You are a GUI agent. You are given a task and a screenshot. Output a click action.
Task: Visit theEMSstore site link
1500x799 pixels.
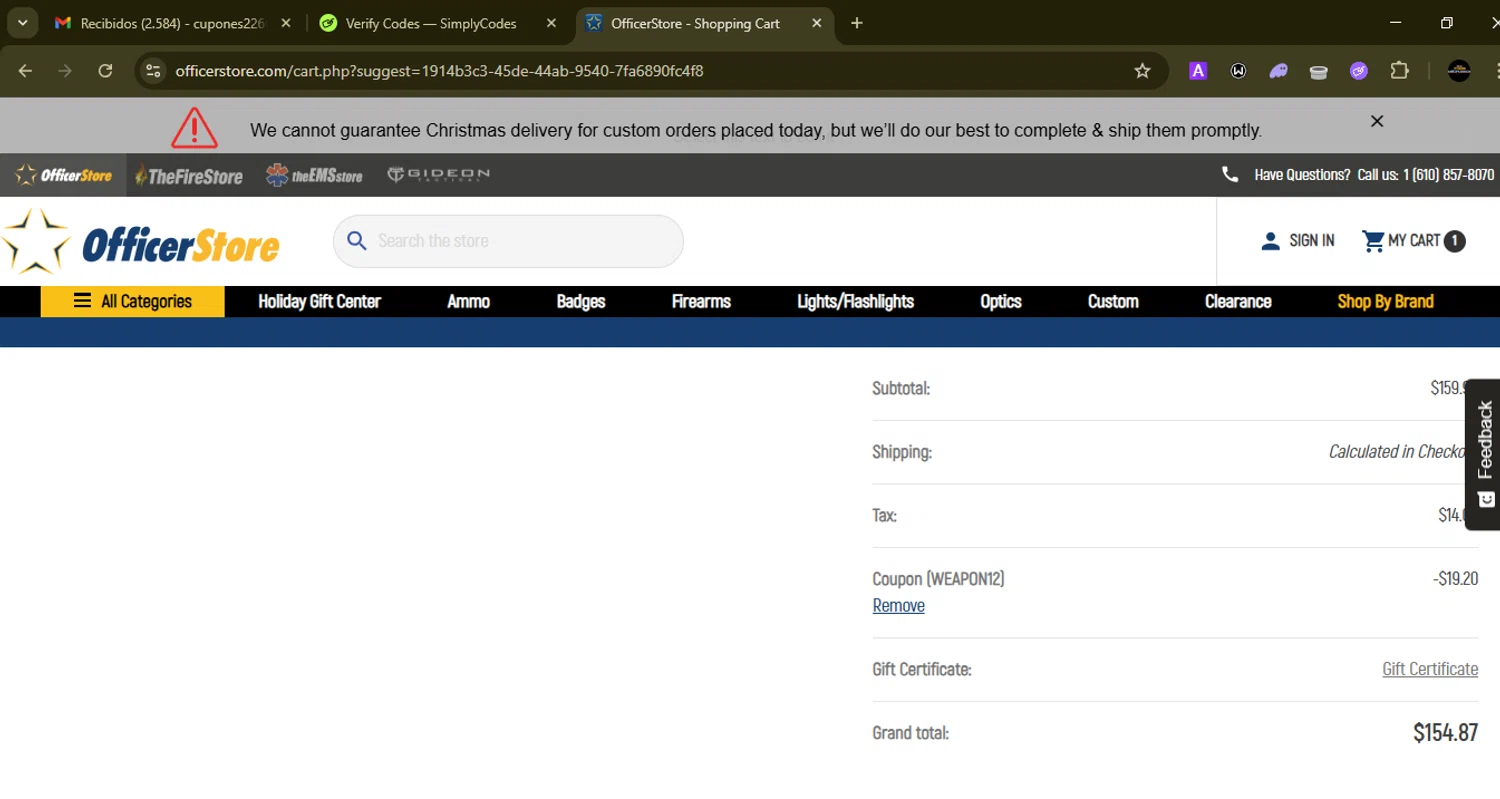pos(314,175)
